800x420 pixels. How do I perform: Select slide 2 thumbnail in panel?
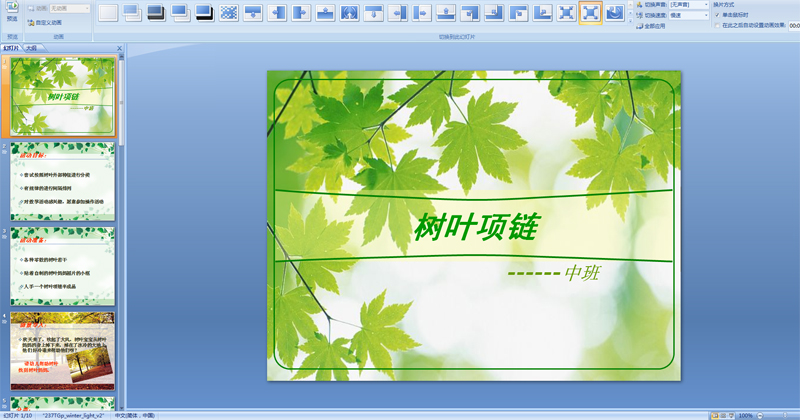coord(63,181)
